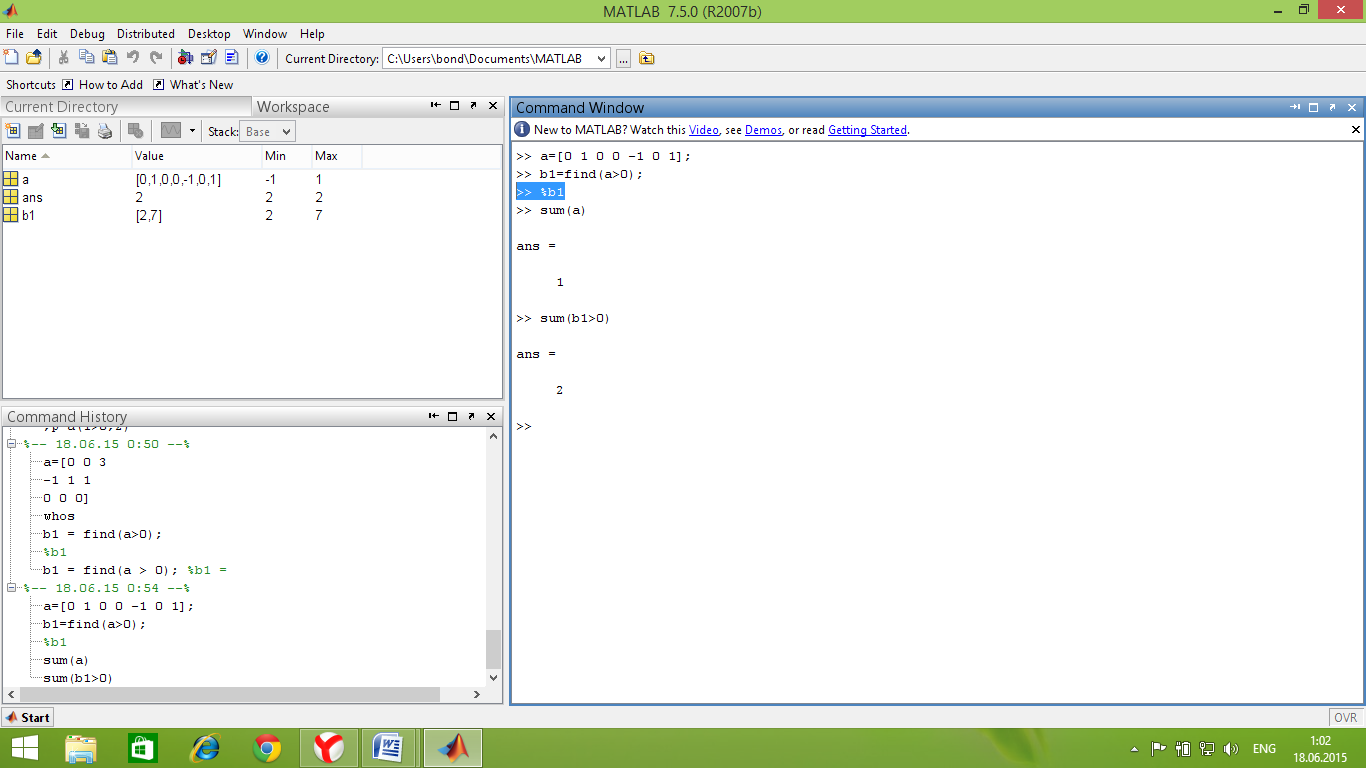The width and height of the screenshot is (1366, 768).
Task: Open Google Chrome from the taskbar
Action: coord(267,748)
